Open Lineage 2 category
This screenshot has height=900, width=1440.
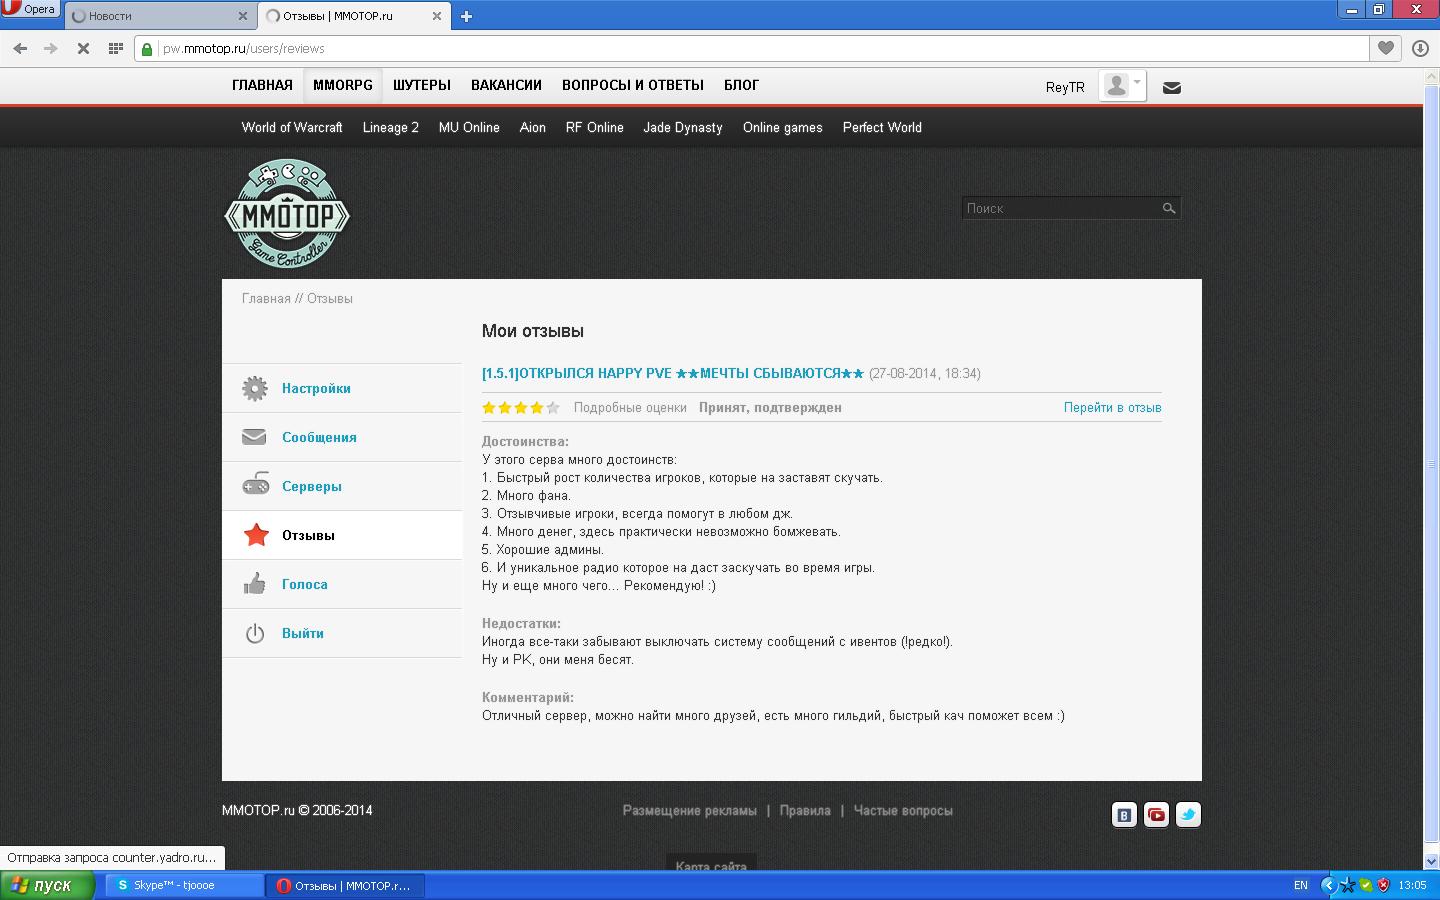[390, 127]
